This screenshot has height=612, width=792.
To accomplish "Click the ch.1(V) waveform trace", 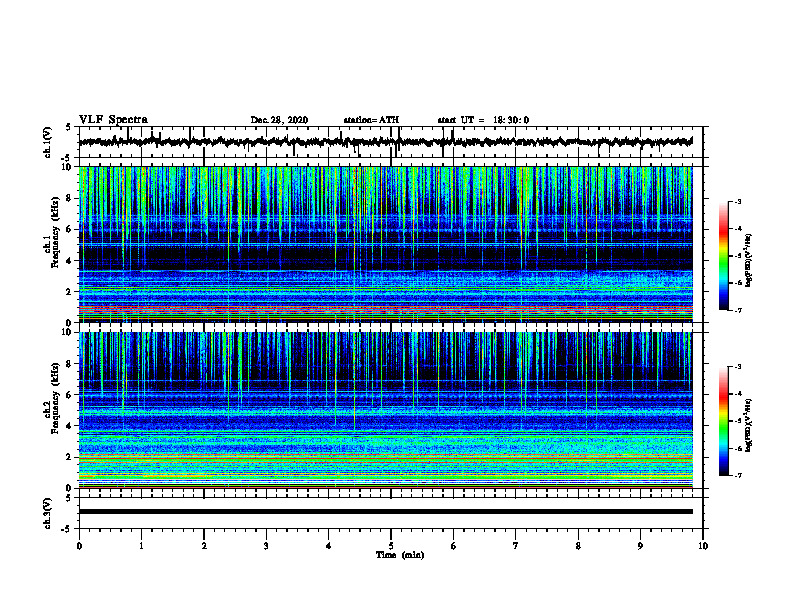I will pyautogui.click(x=385, y=142).
